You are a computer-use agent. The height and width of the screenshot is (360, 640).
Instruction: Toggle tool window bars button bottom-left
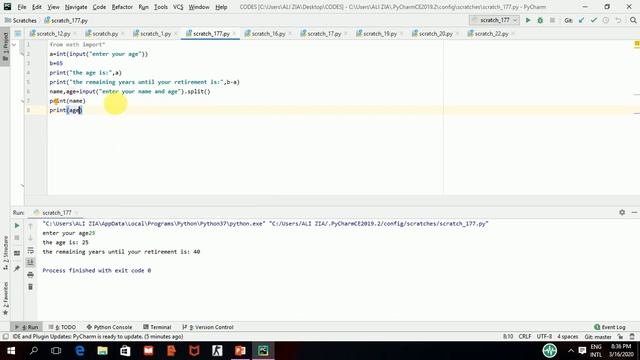tap(5, 337)
